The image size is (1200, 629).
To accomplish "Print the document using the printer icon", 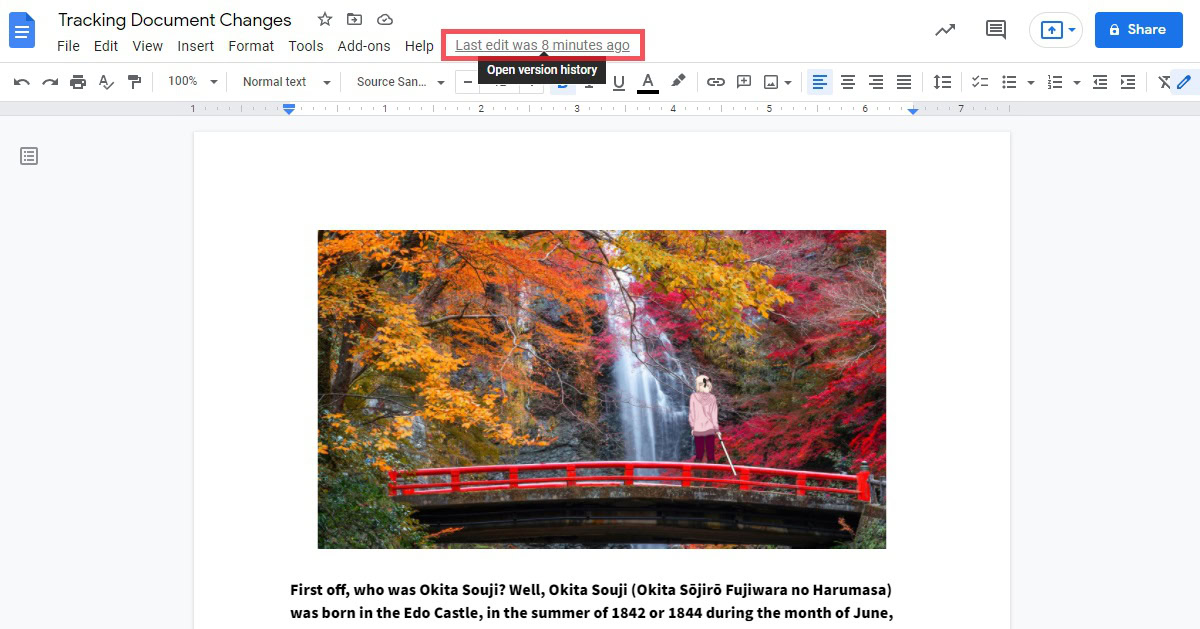I will click(78, 82).
